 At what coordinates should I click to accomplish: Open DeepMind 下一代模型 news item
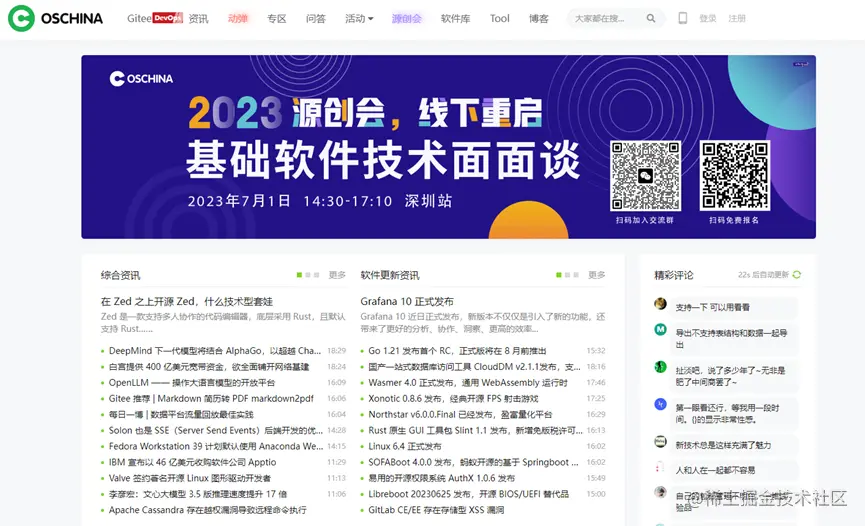click(215, 350)
